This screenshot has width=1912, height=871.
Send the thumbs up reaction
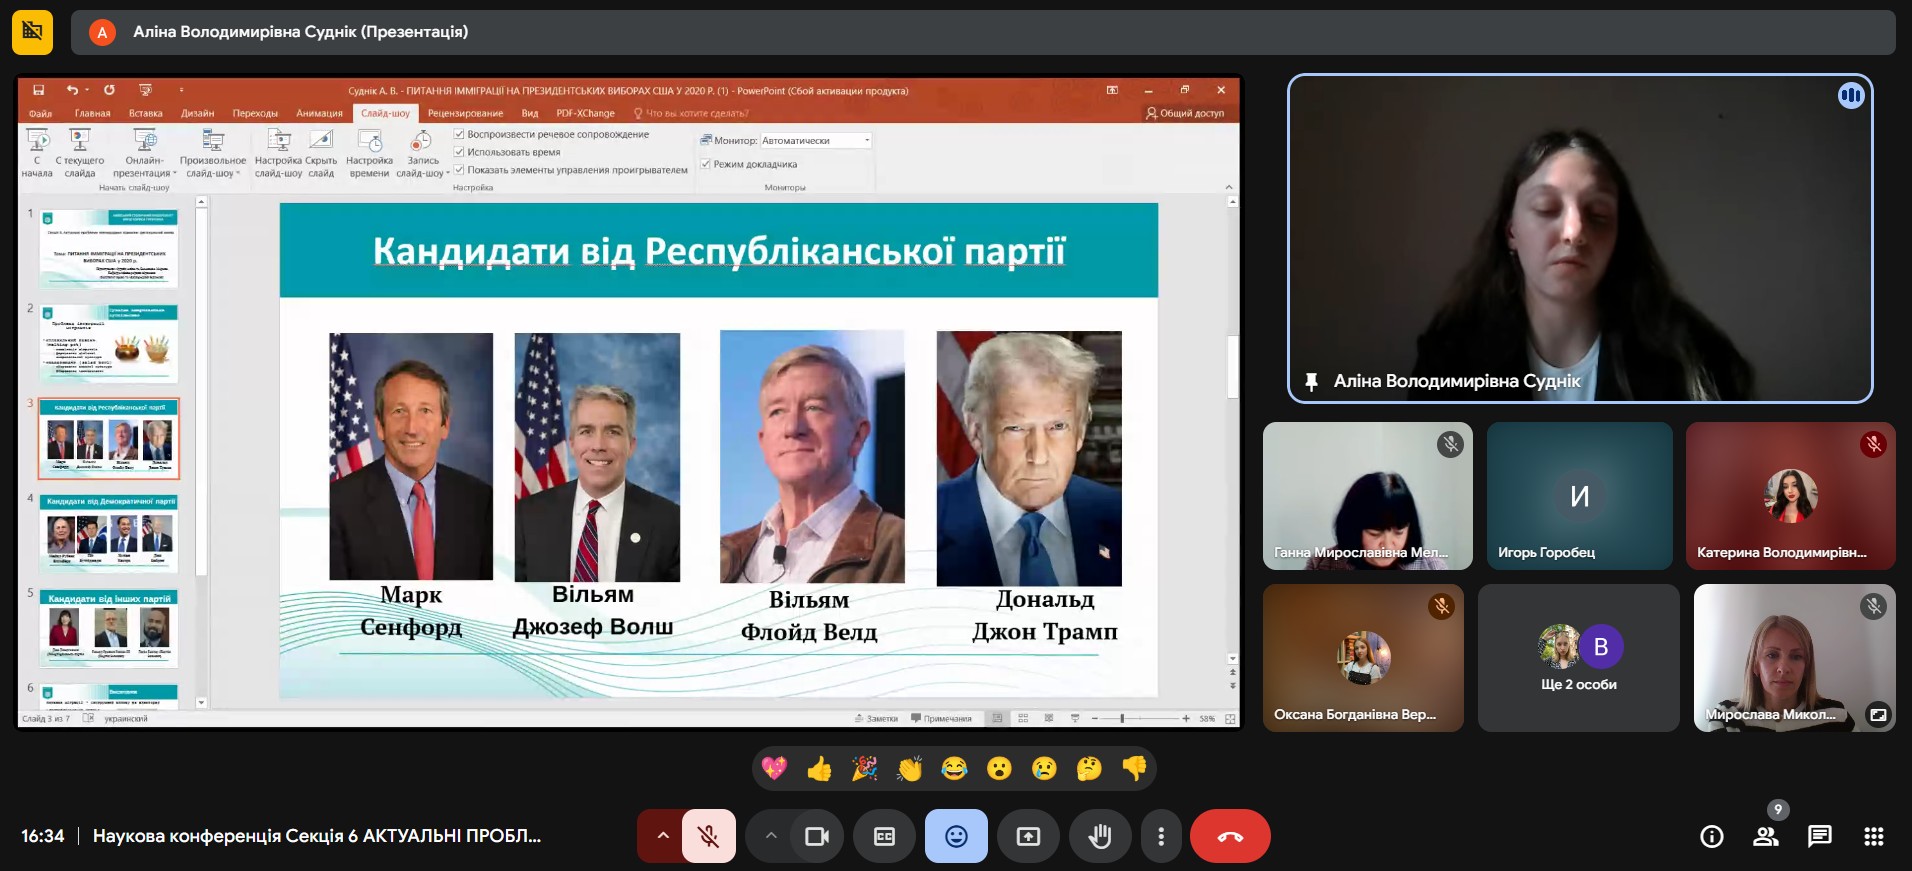819,768
